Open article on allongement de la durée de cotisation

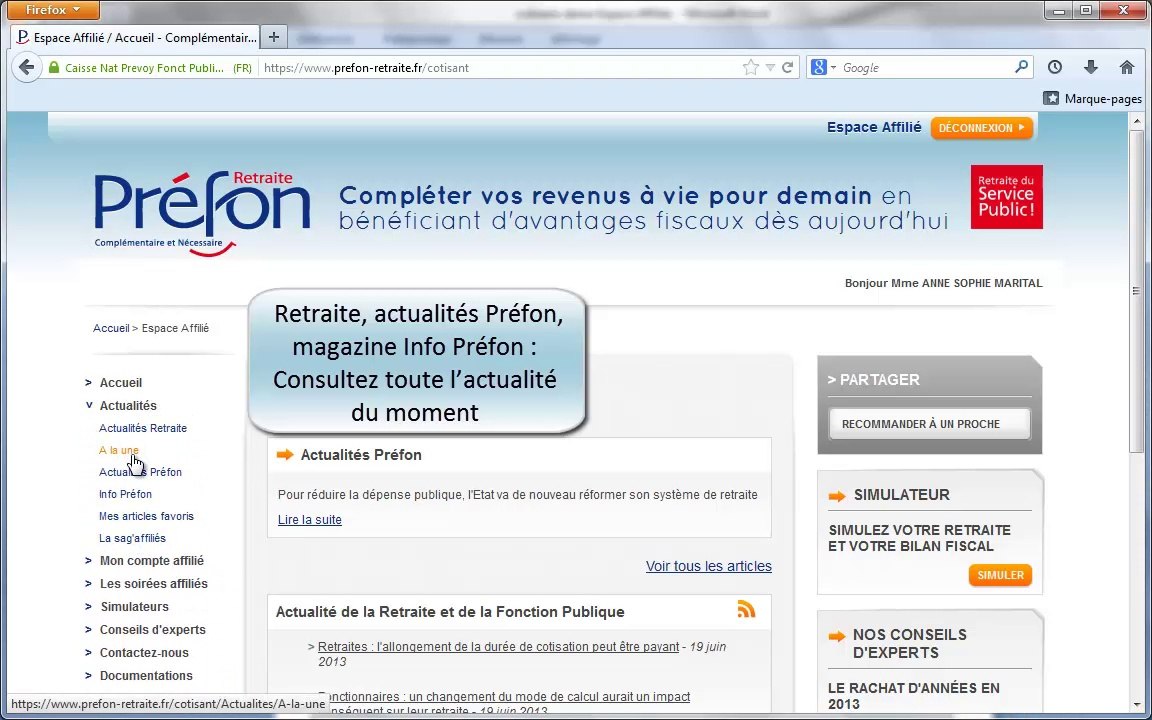click(498, 647)
